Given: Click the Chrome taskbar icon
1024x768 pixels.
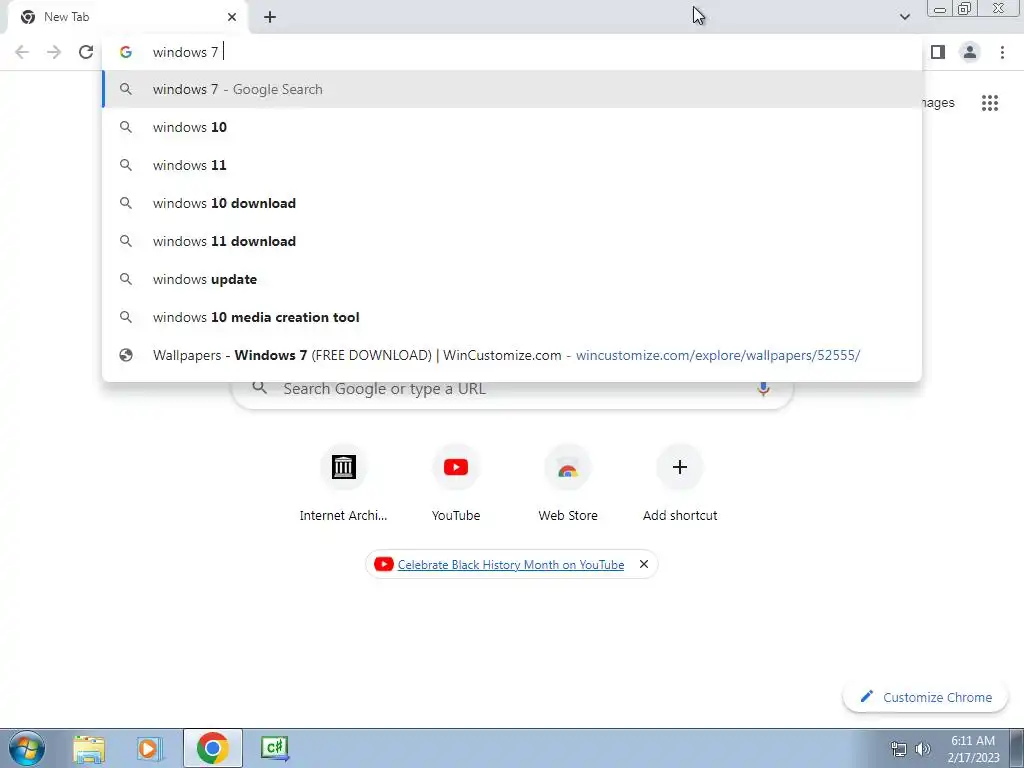Looking at the screenshot, I should point(212,748).
